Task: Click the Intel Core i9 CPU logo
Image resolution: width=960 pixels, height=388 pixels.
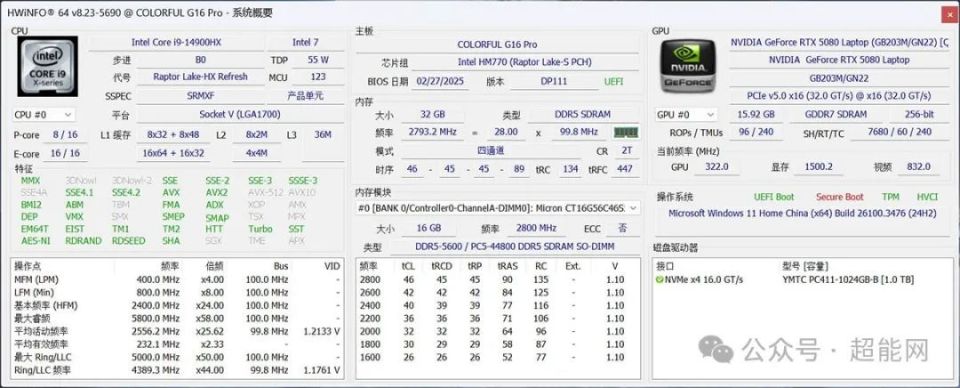Action: point(47,65)
